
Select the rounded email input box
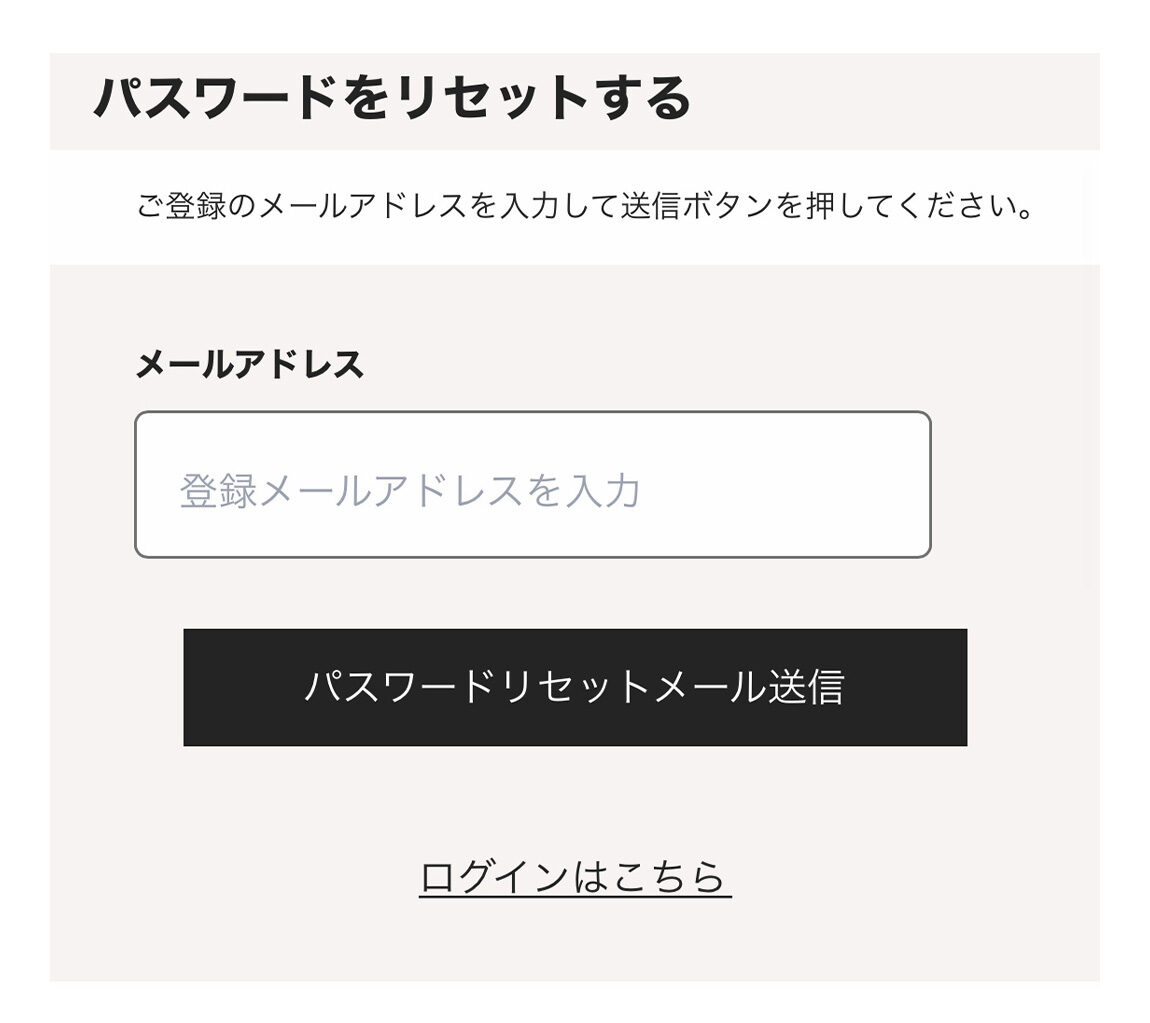pos(532,484)
